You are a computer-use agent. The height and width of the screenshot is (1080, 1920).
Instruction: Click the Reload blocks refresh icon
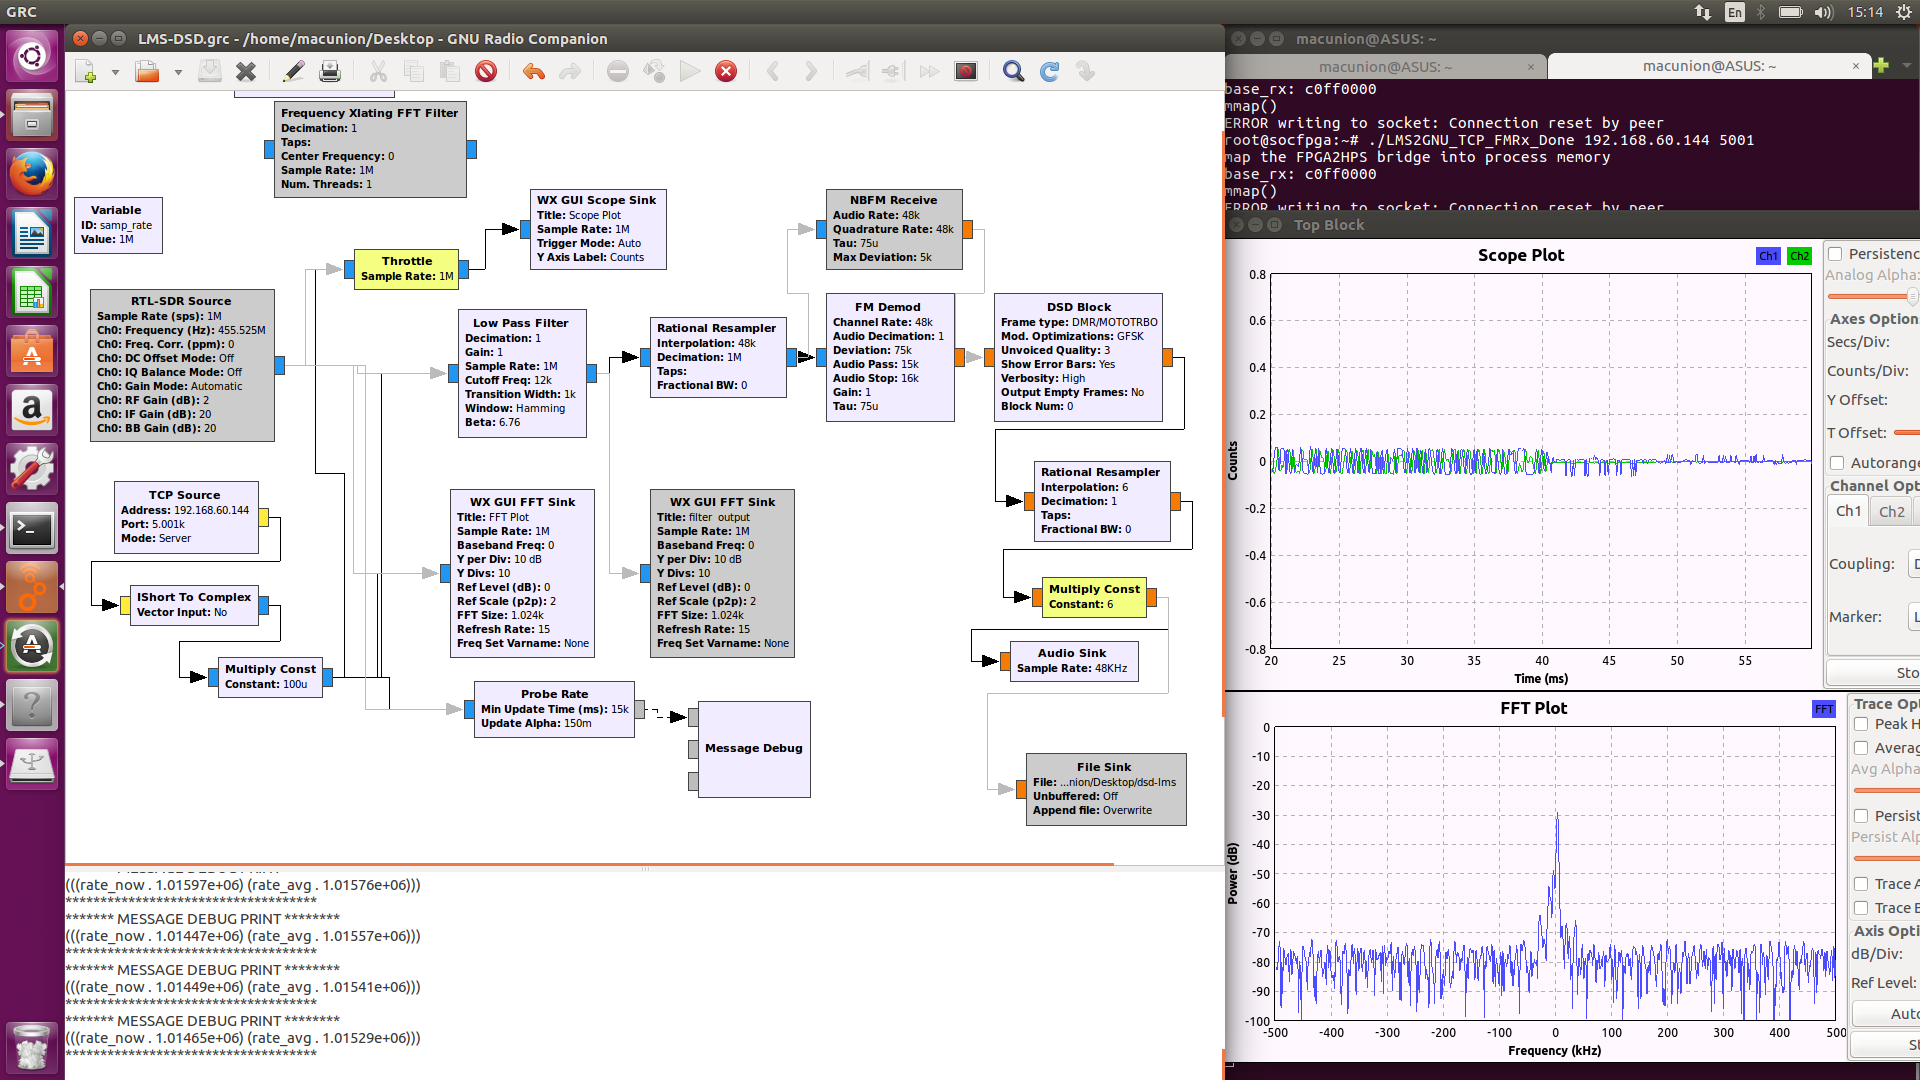(1049, 72)
